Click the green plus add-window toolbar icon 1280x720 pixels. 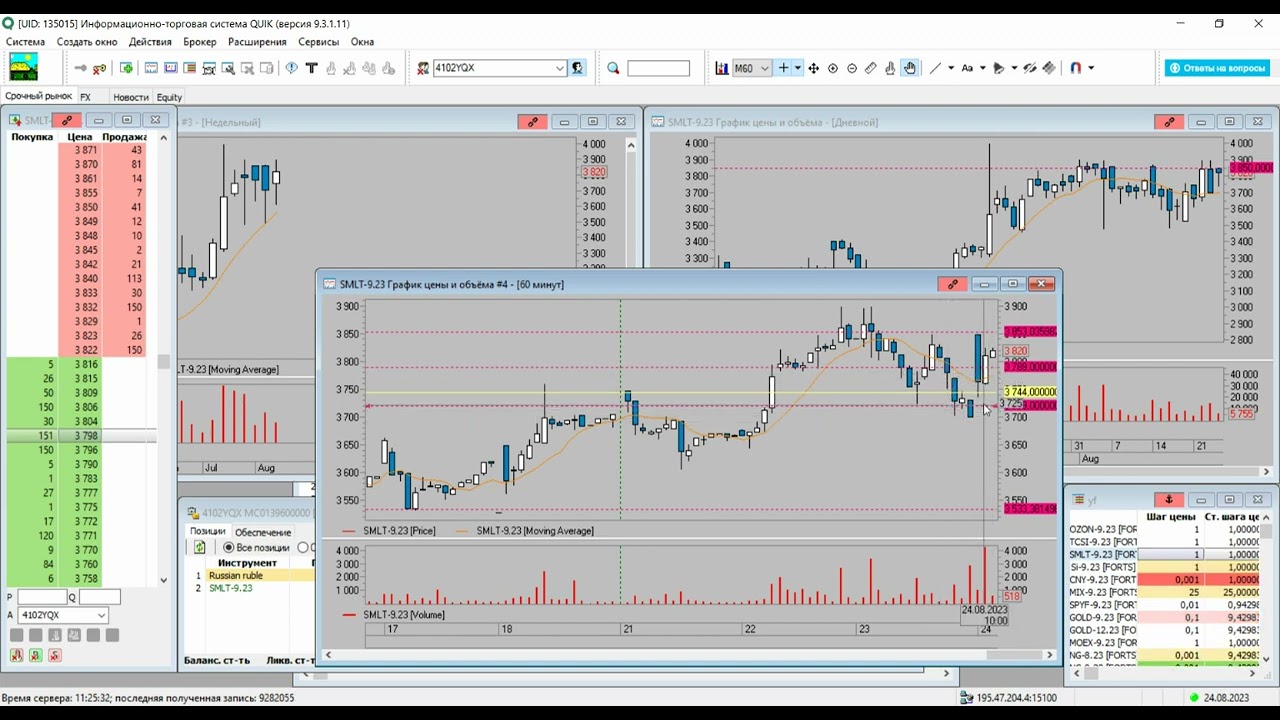(x=126, y=68)
